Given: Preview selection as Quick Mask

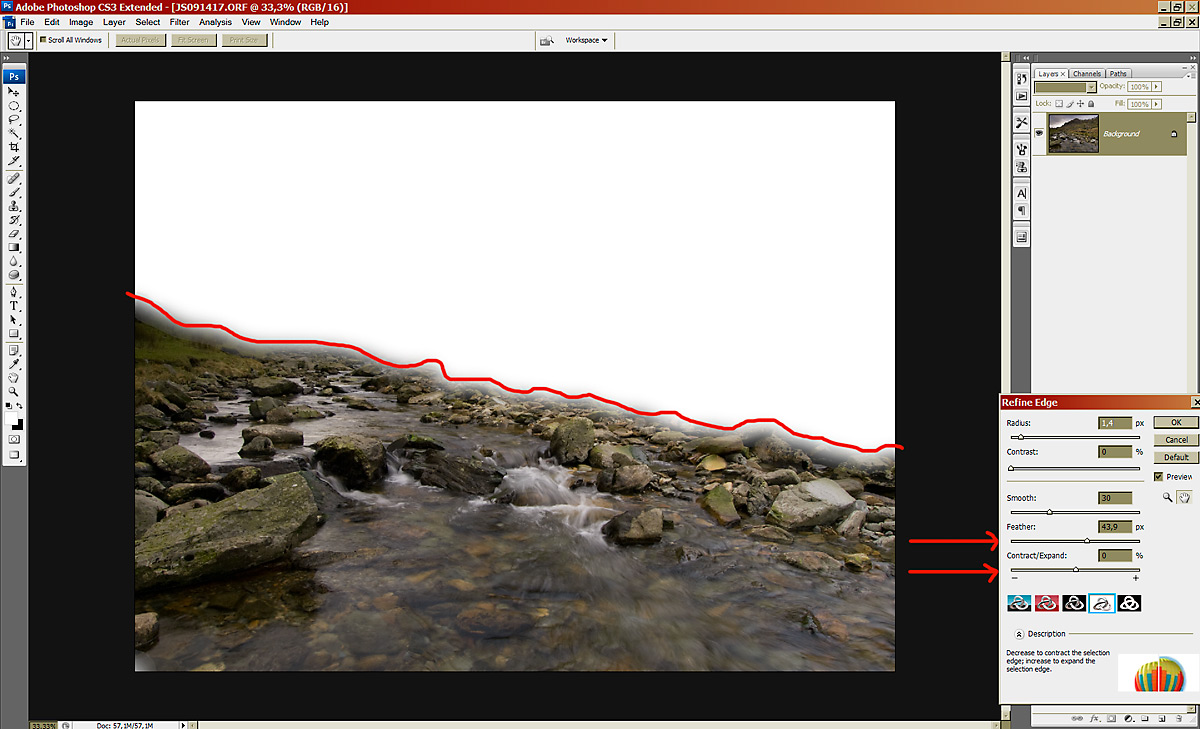Looking at the screenshot, I should coord(1046,603).
